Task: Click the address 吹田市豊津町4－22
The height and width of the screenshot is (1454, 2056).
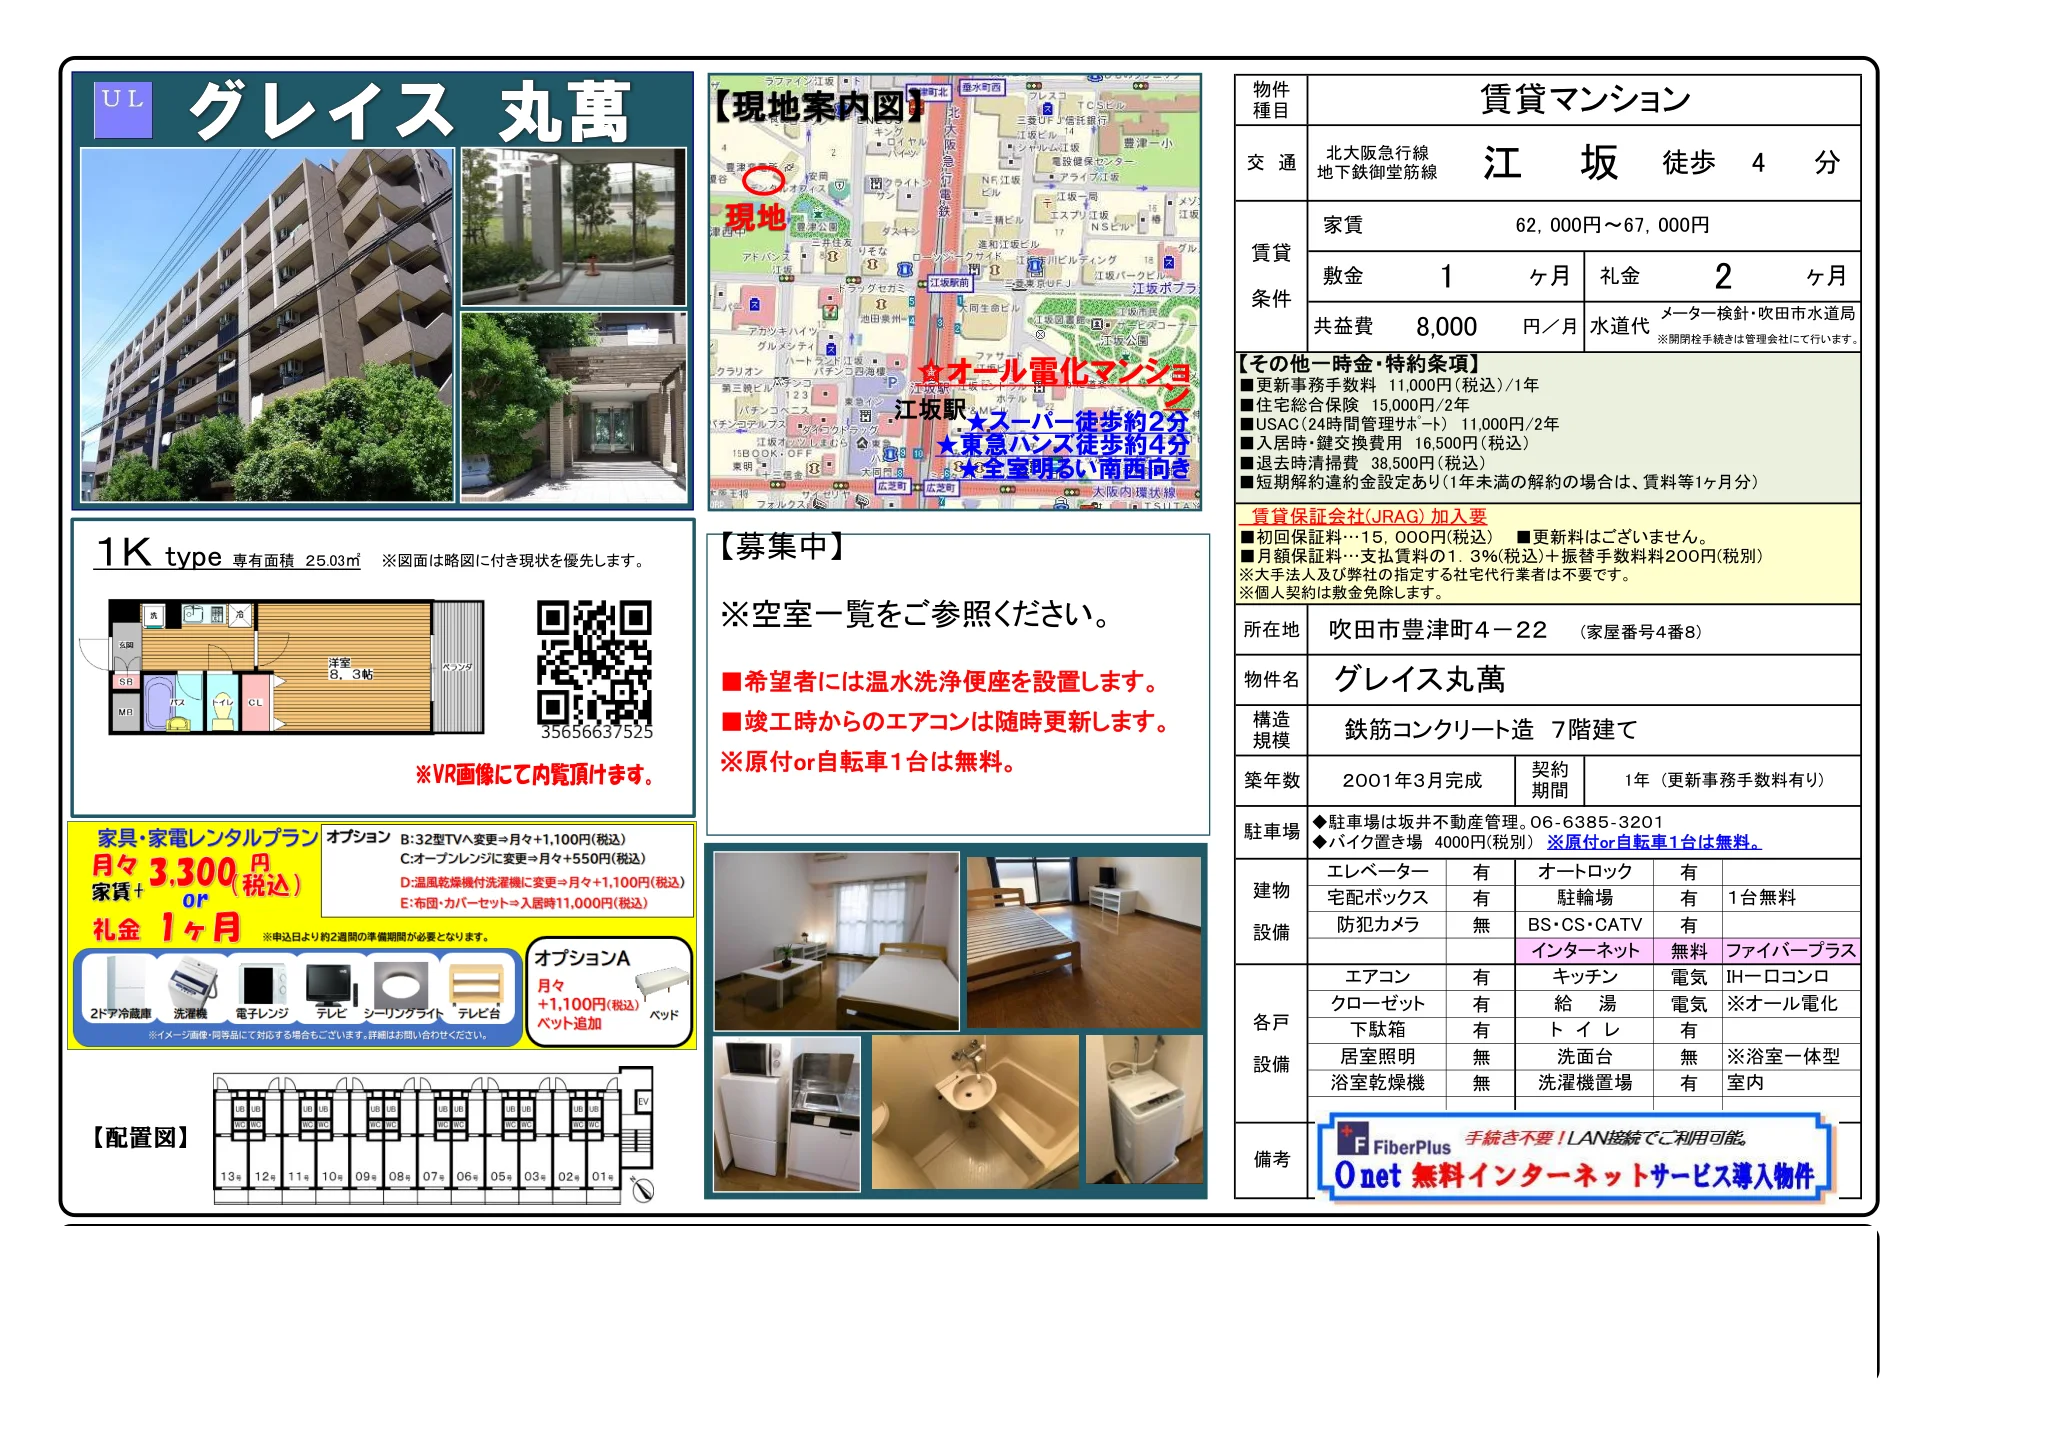Action: (1438, 630)
